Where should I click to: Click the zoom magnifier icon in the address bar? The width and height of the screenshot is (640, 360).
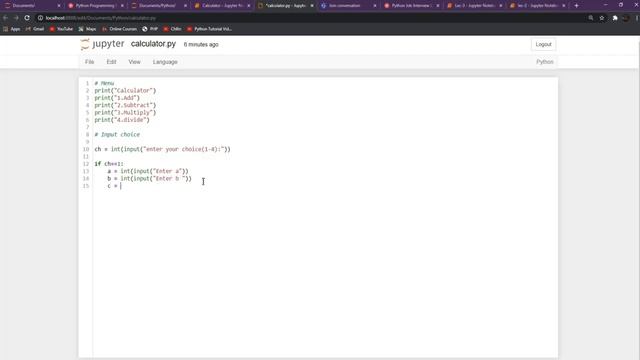pyautogui.click(x=591, y=18)
